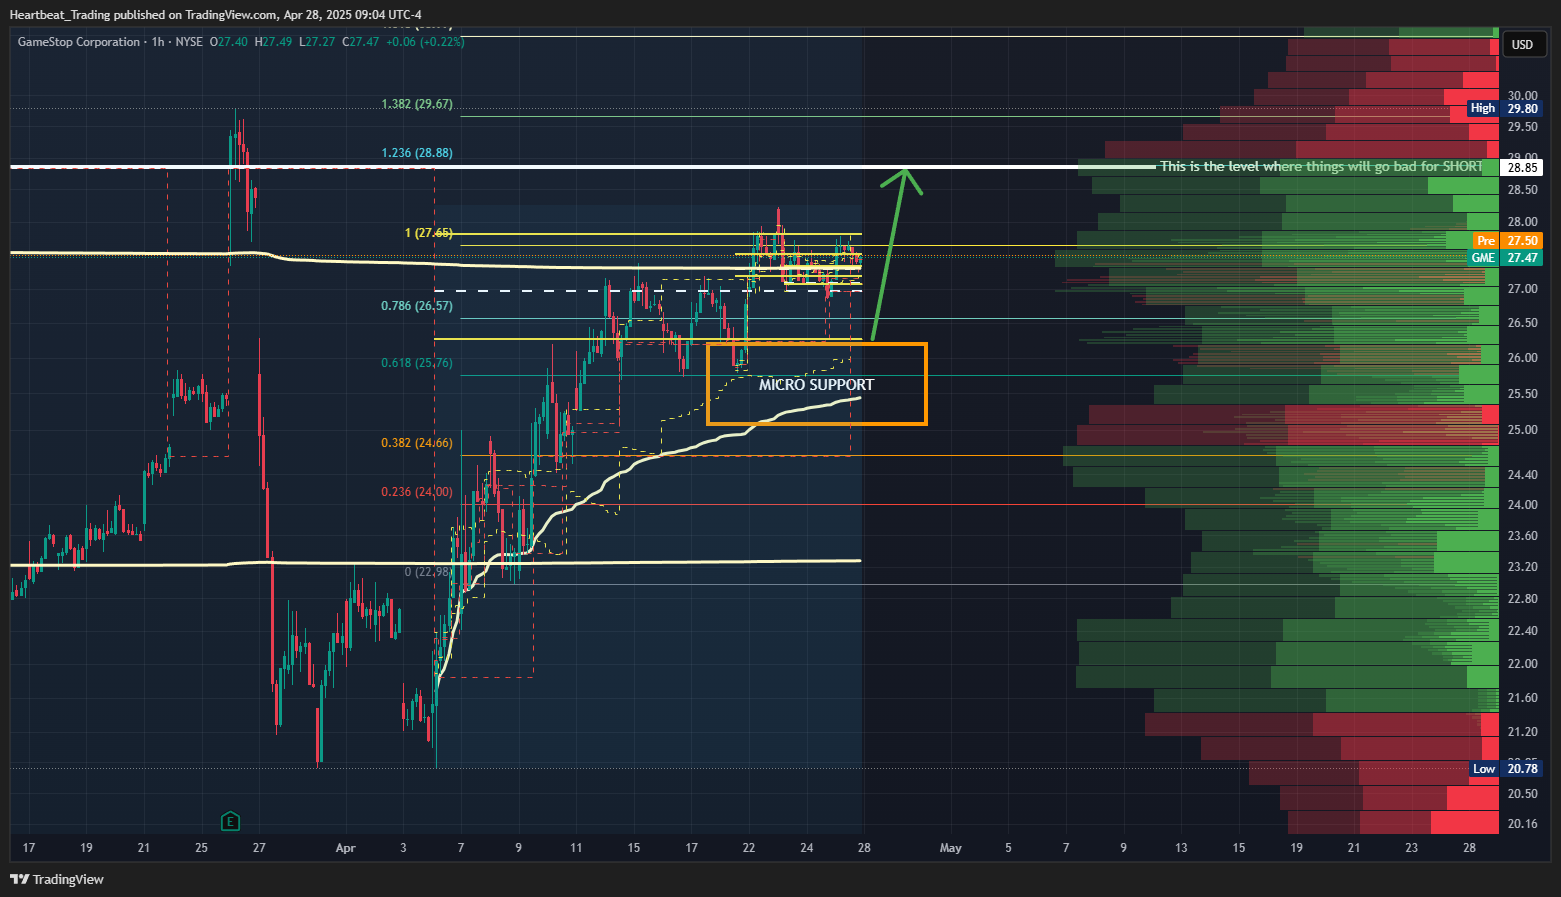Image resolution: width=1561 pixels, height=897 pixels.
Task: Click the 0.236 (24.00) Fibonacci label
Action: (417, 492)
